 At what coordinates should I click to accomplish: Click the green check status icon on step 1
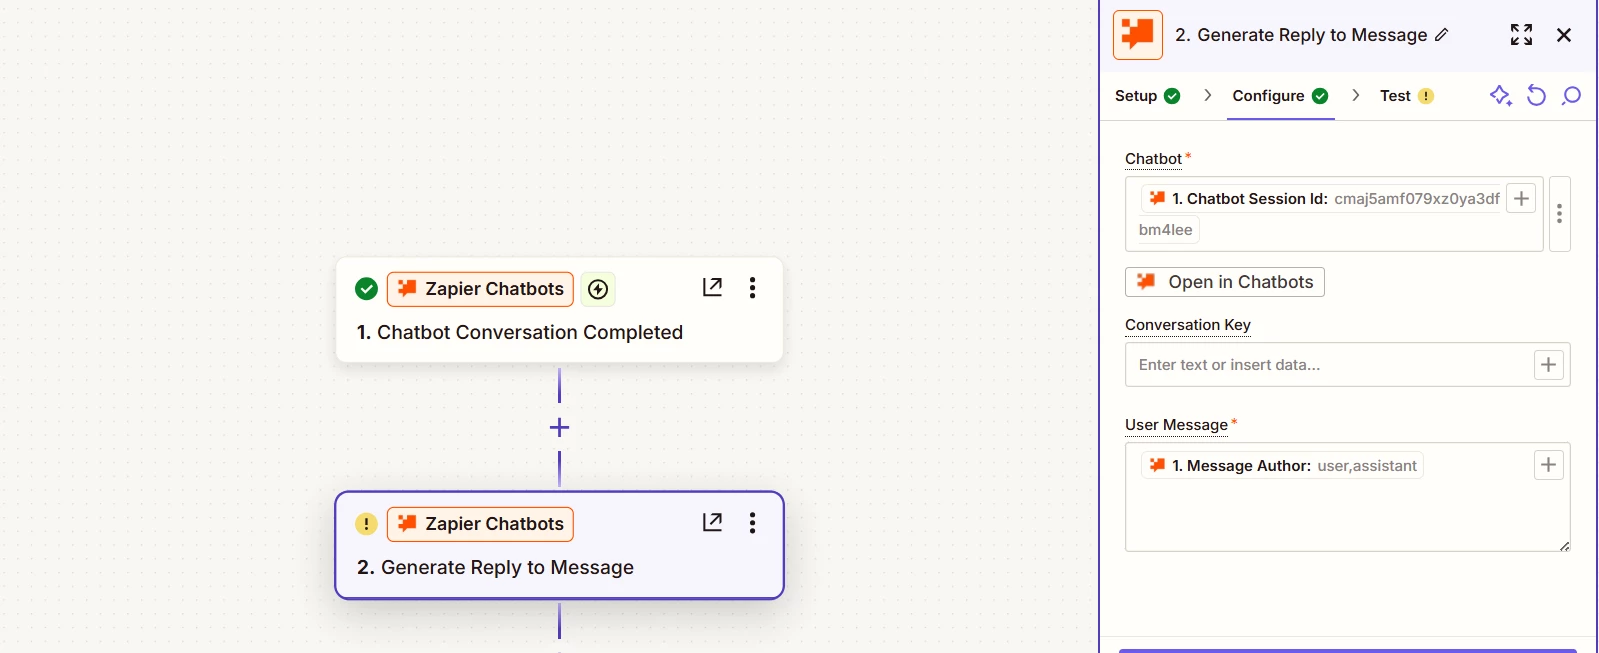[367, 289]
